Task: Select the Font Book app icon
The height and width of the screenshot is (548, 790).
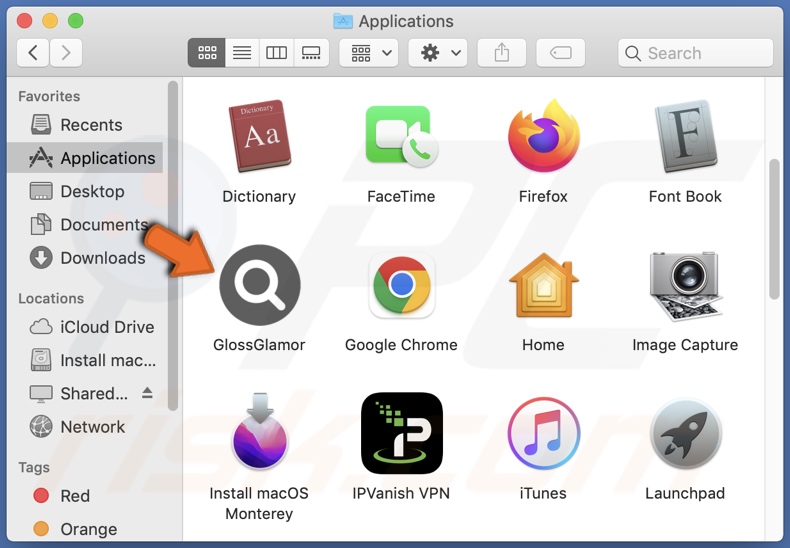Action: (x=685, y=136)
